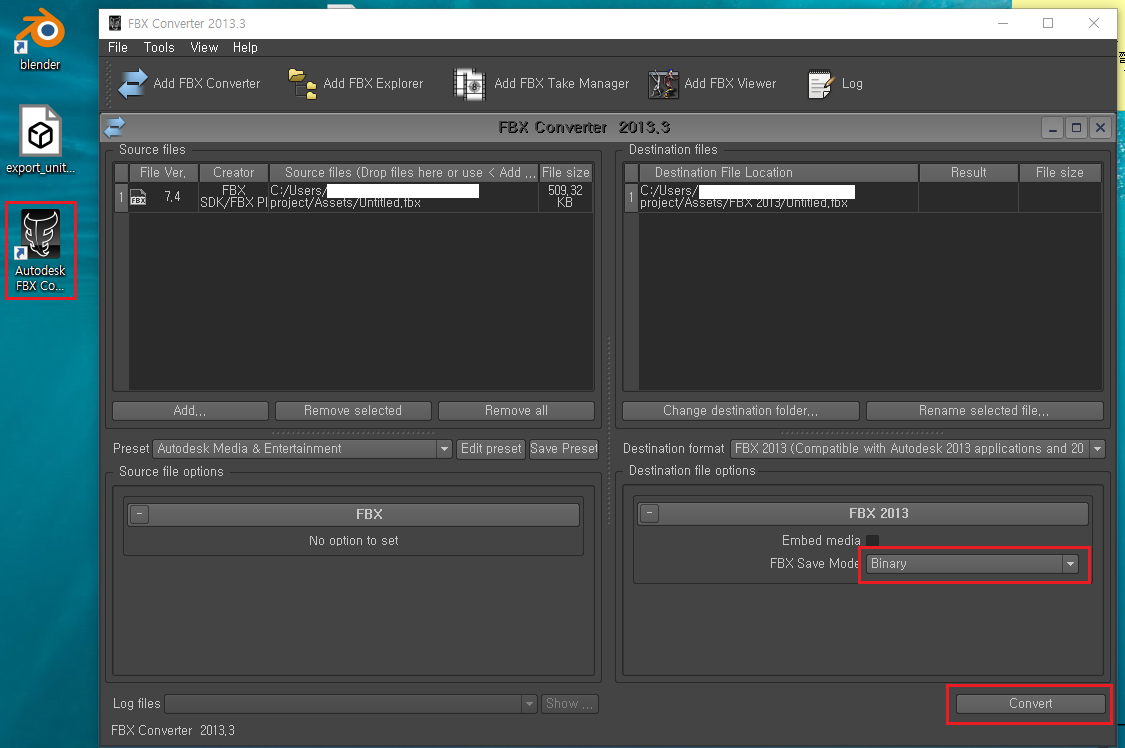The image size is (1125, 748).
Task: Open the View menu
Action: pyautogui.click(x=204, y=47)
